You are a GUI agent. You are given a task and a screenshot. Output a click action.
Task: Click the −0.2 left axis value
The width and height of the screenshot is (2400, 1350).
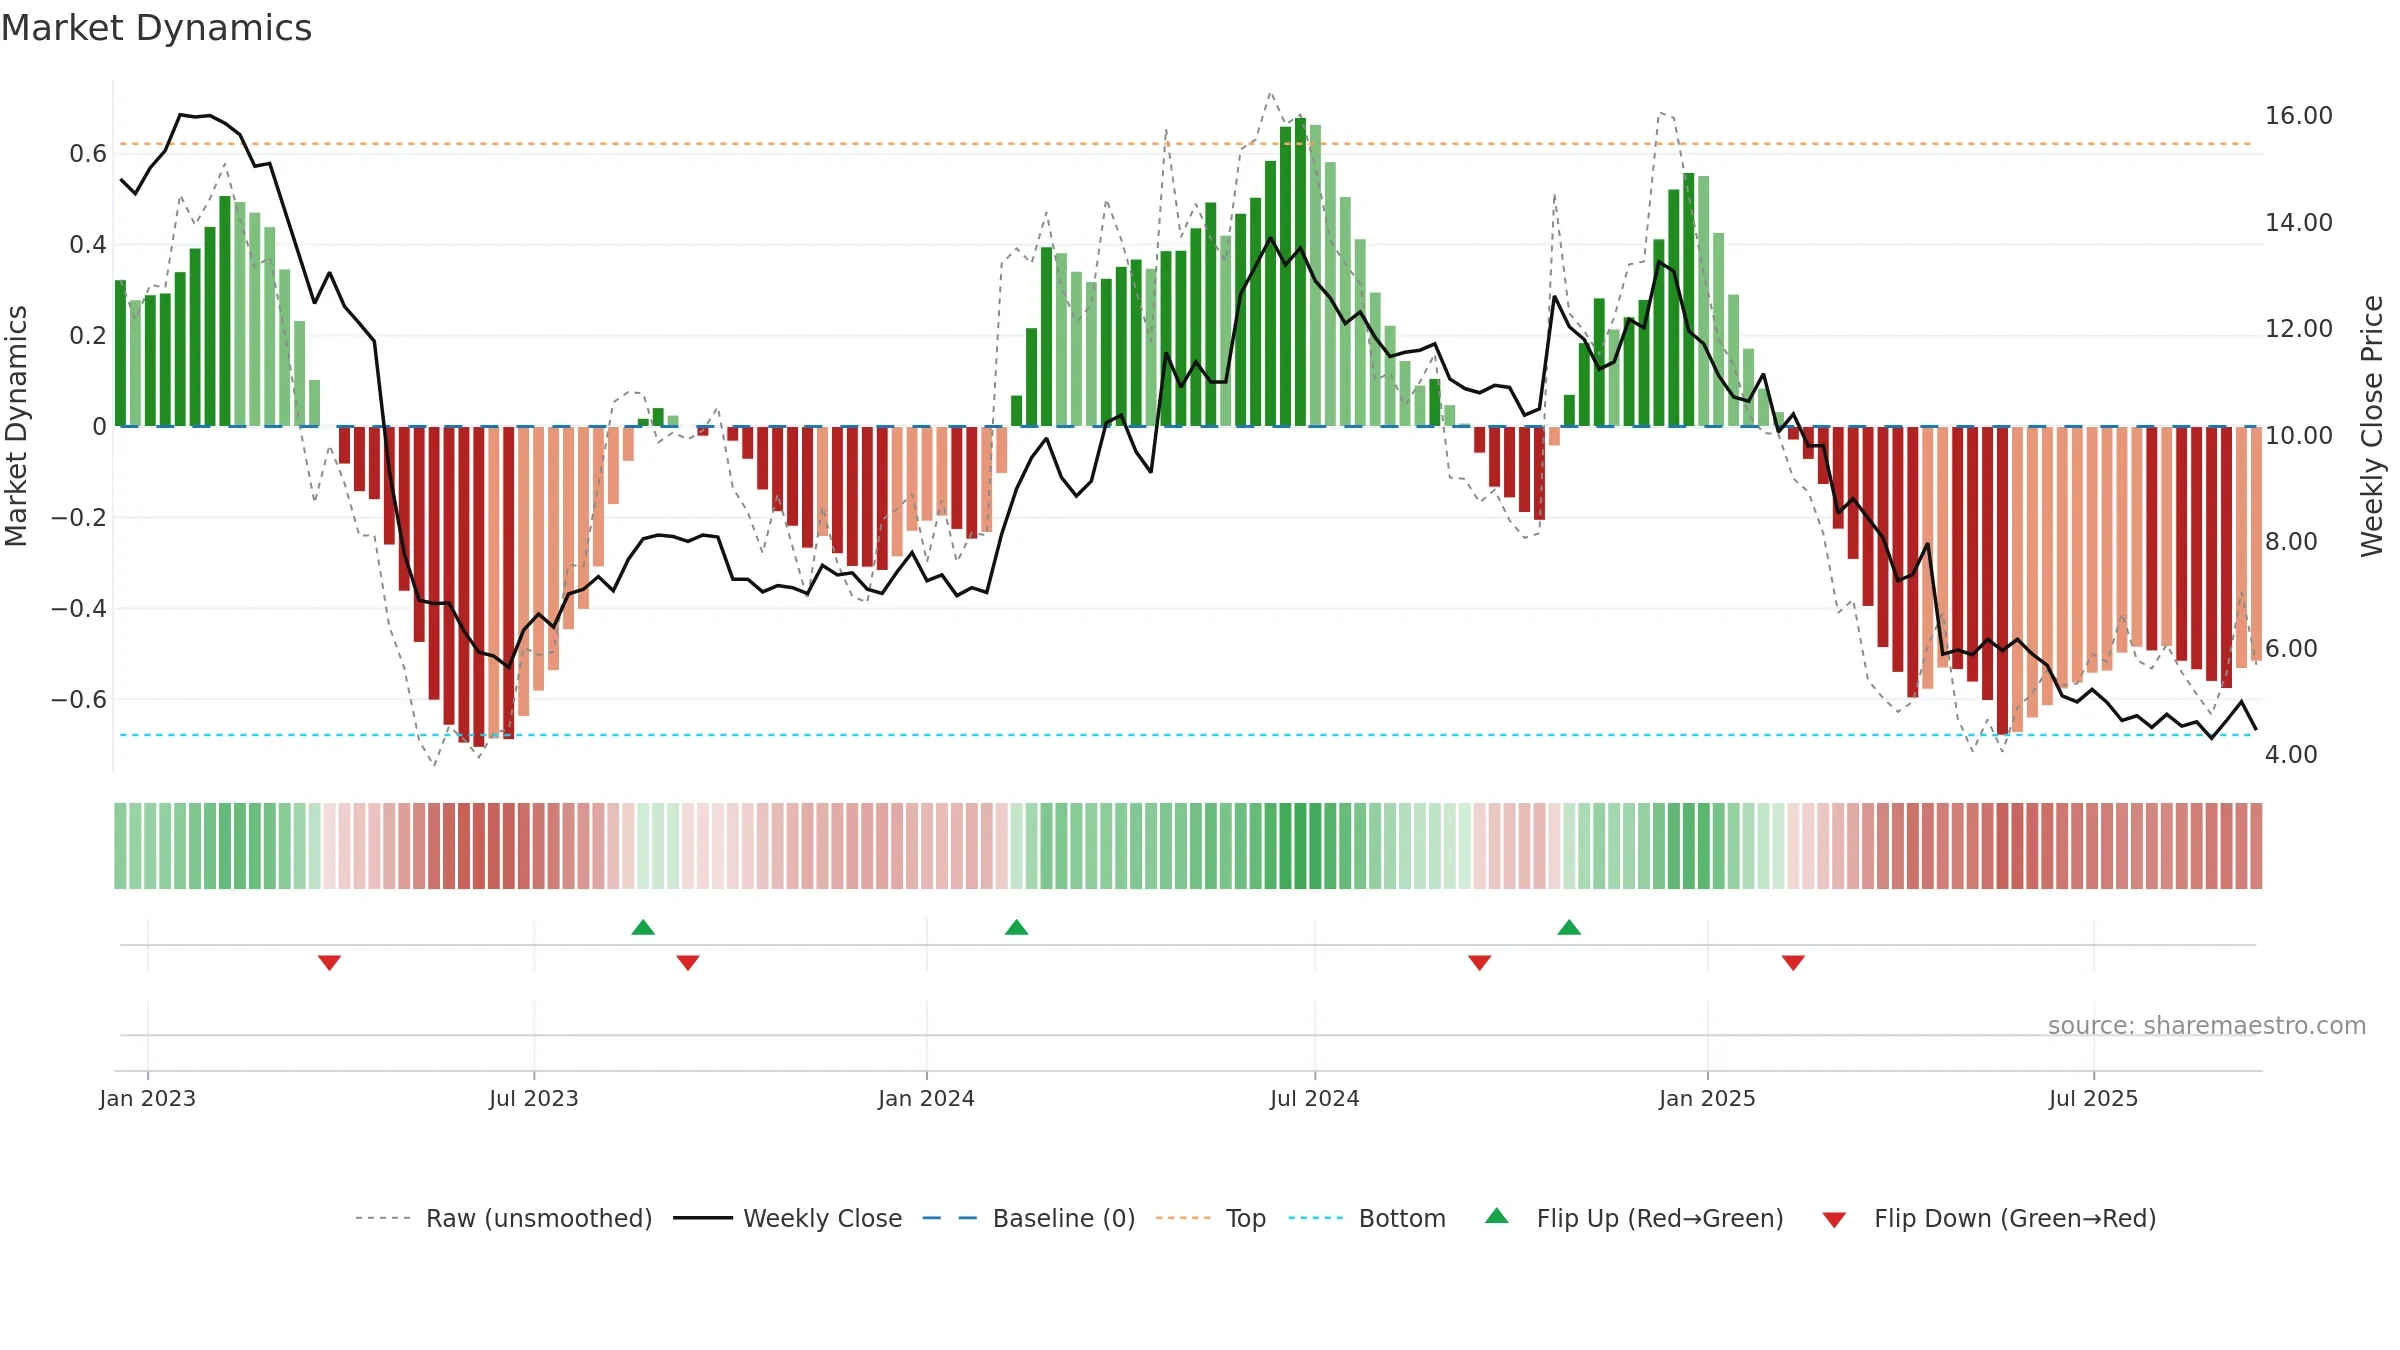[79, 517]
